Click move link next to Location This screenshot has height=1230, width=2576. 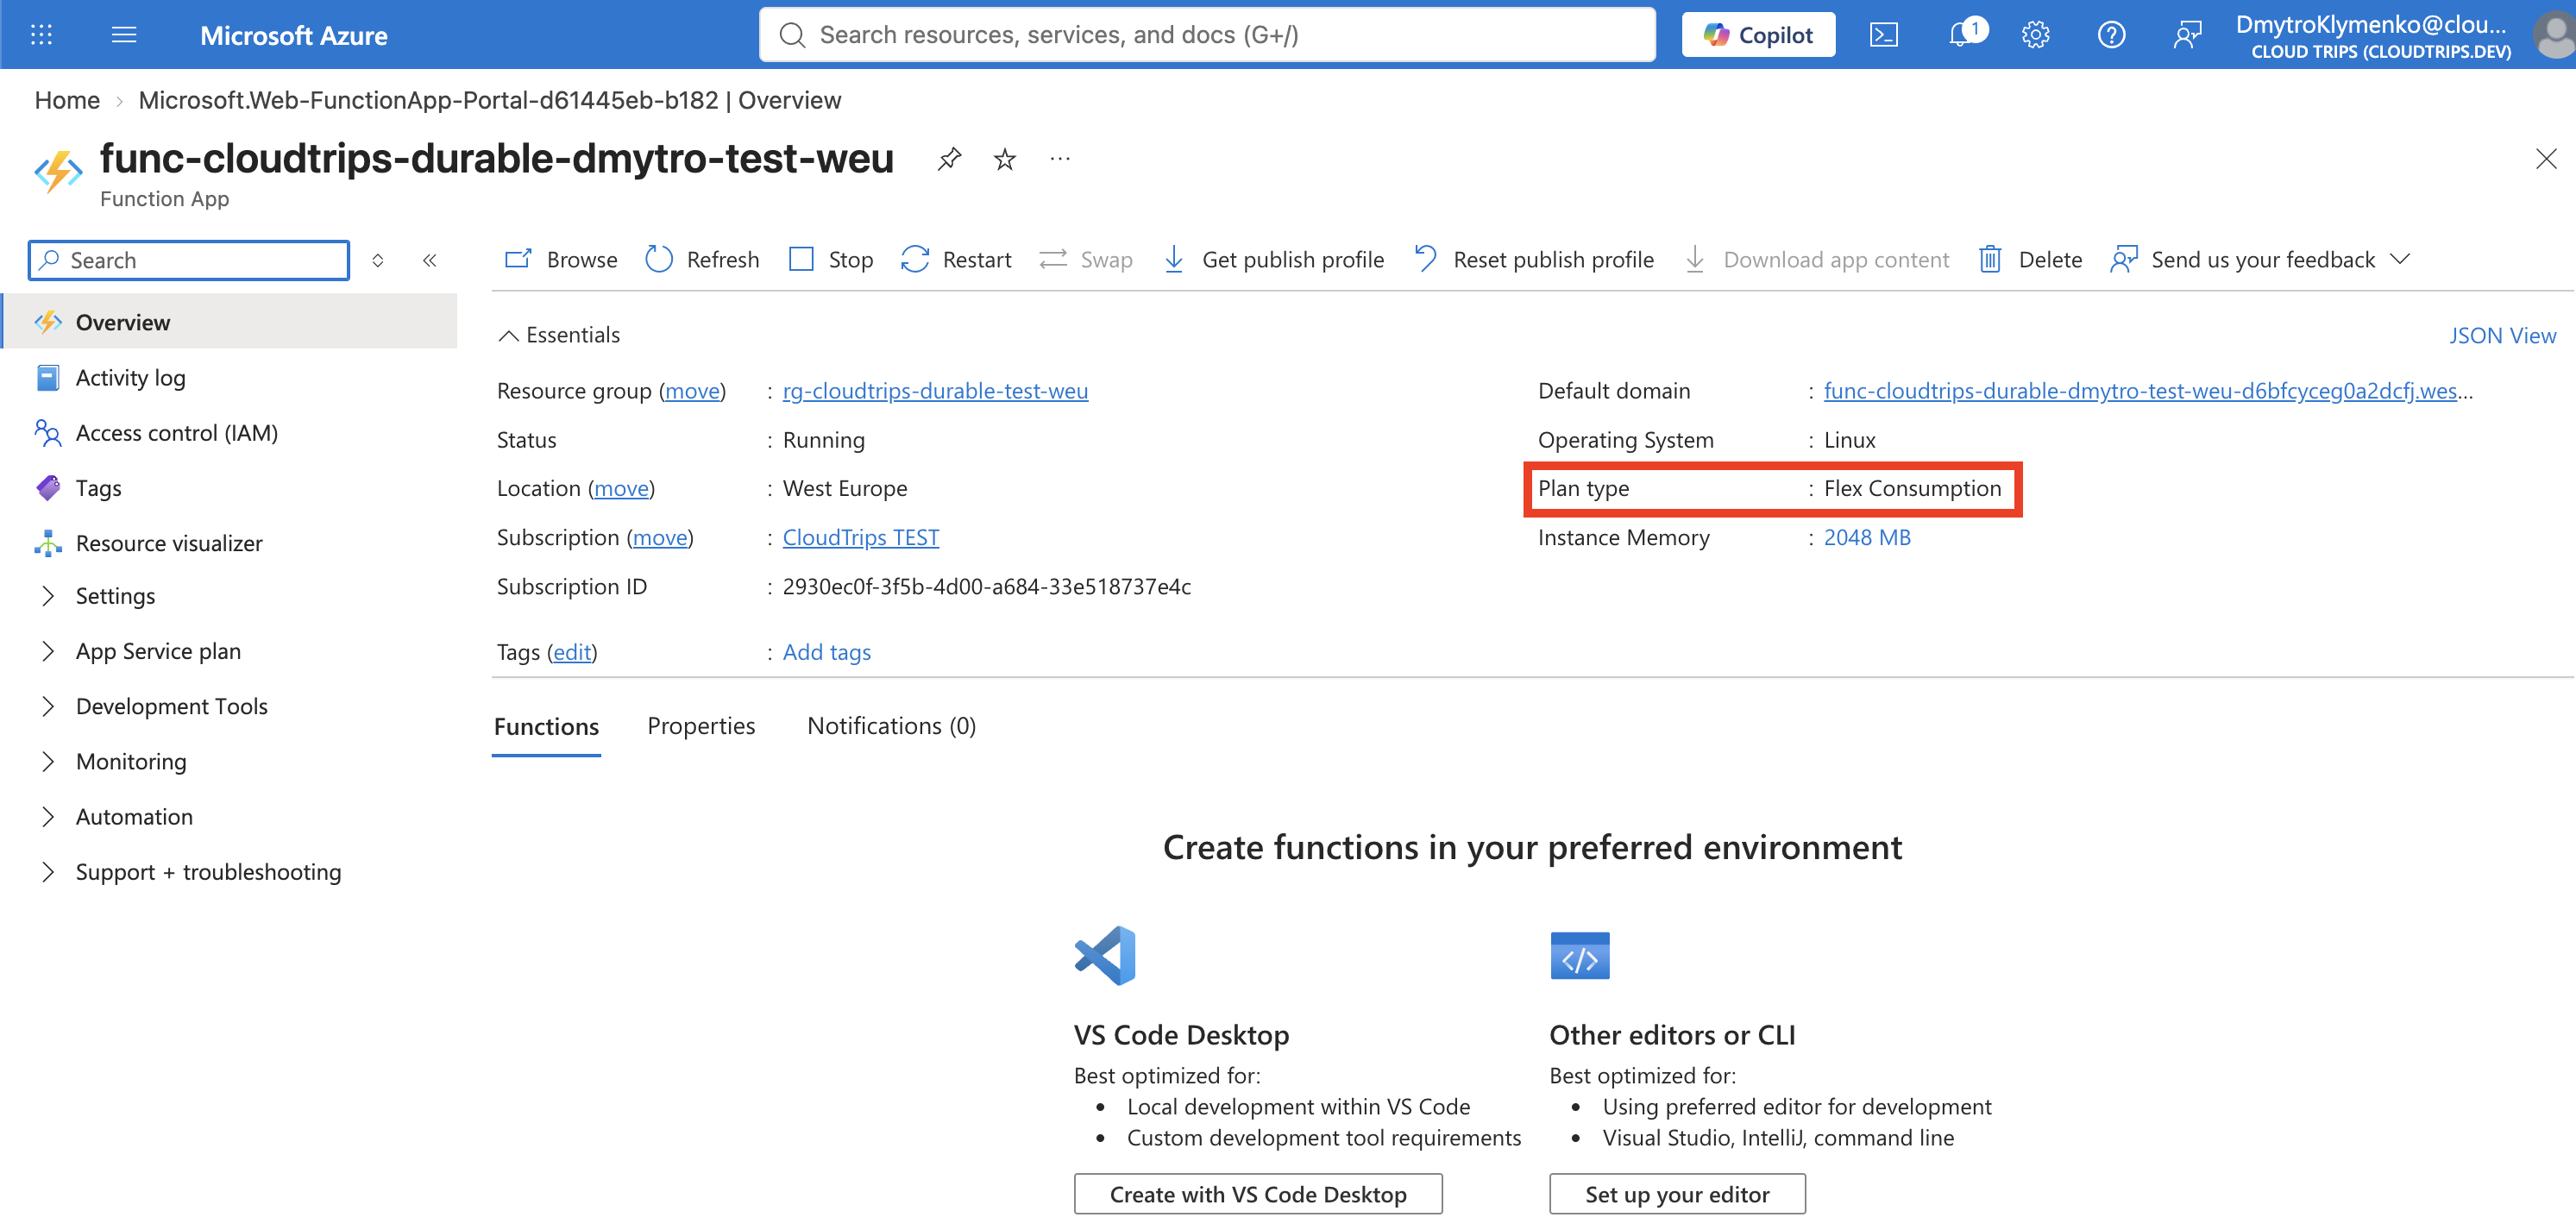click(621, 489)
